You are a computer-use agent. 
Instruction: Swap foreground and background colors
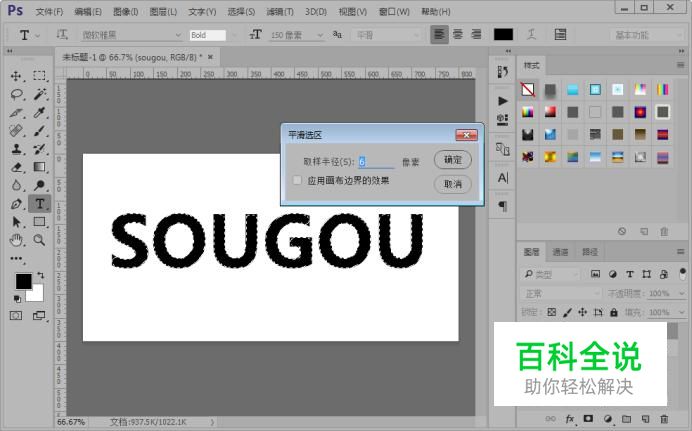[41, 275]
